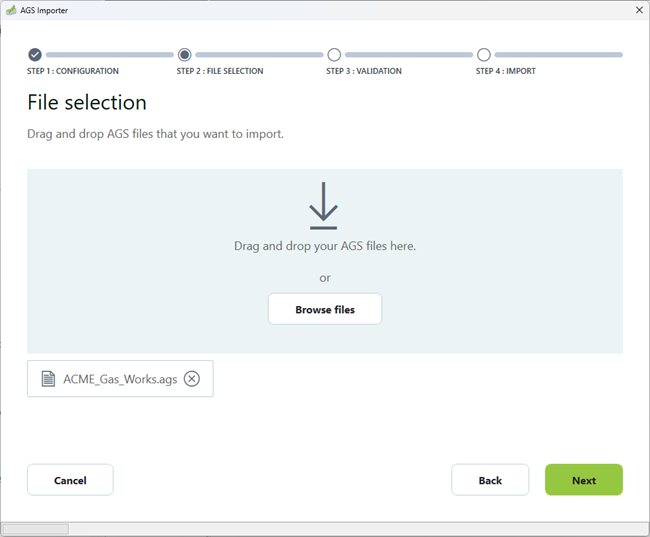The width and height of the screenshot is (650, 537).
Task: Cancel the AGS import wizard
Action: (x=70, y=480)
